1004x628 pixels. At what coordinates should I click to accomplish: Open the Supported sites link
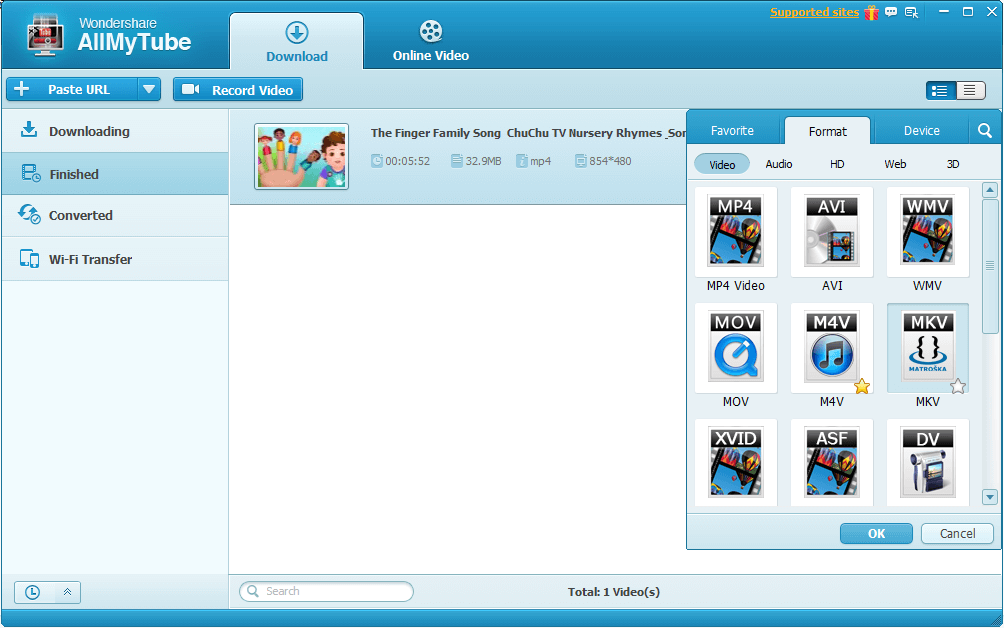[814, 12]
